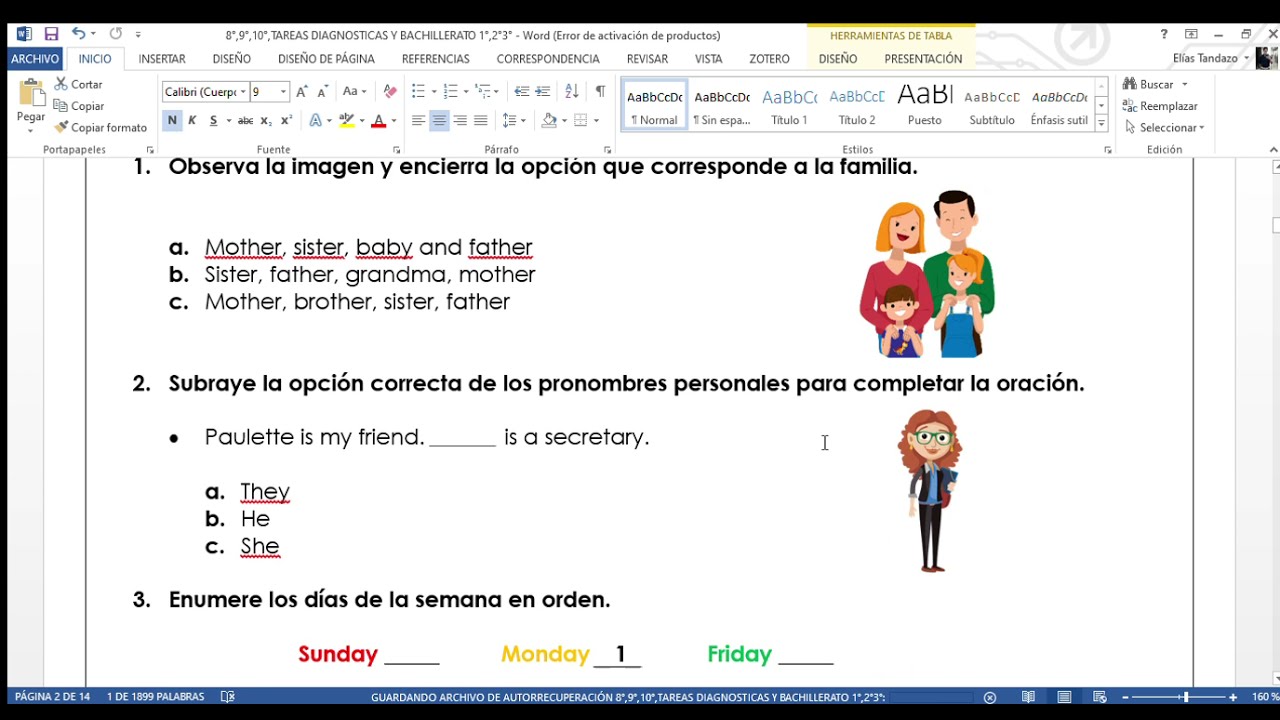Open line spacing dropdown
This screenshot has height=720, width=1280.
point(514,121)
